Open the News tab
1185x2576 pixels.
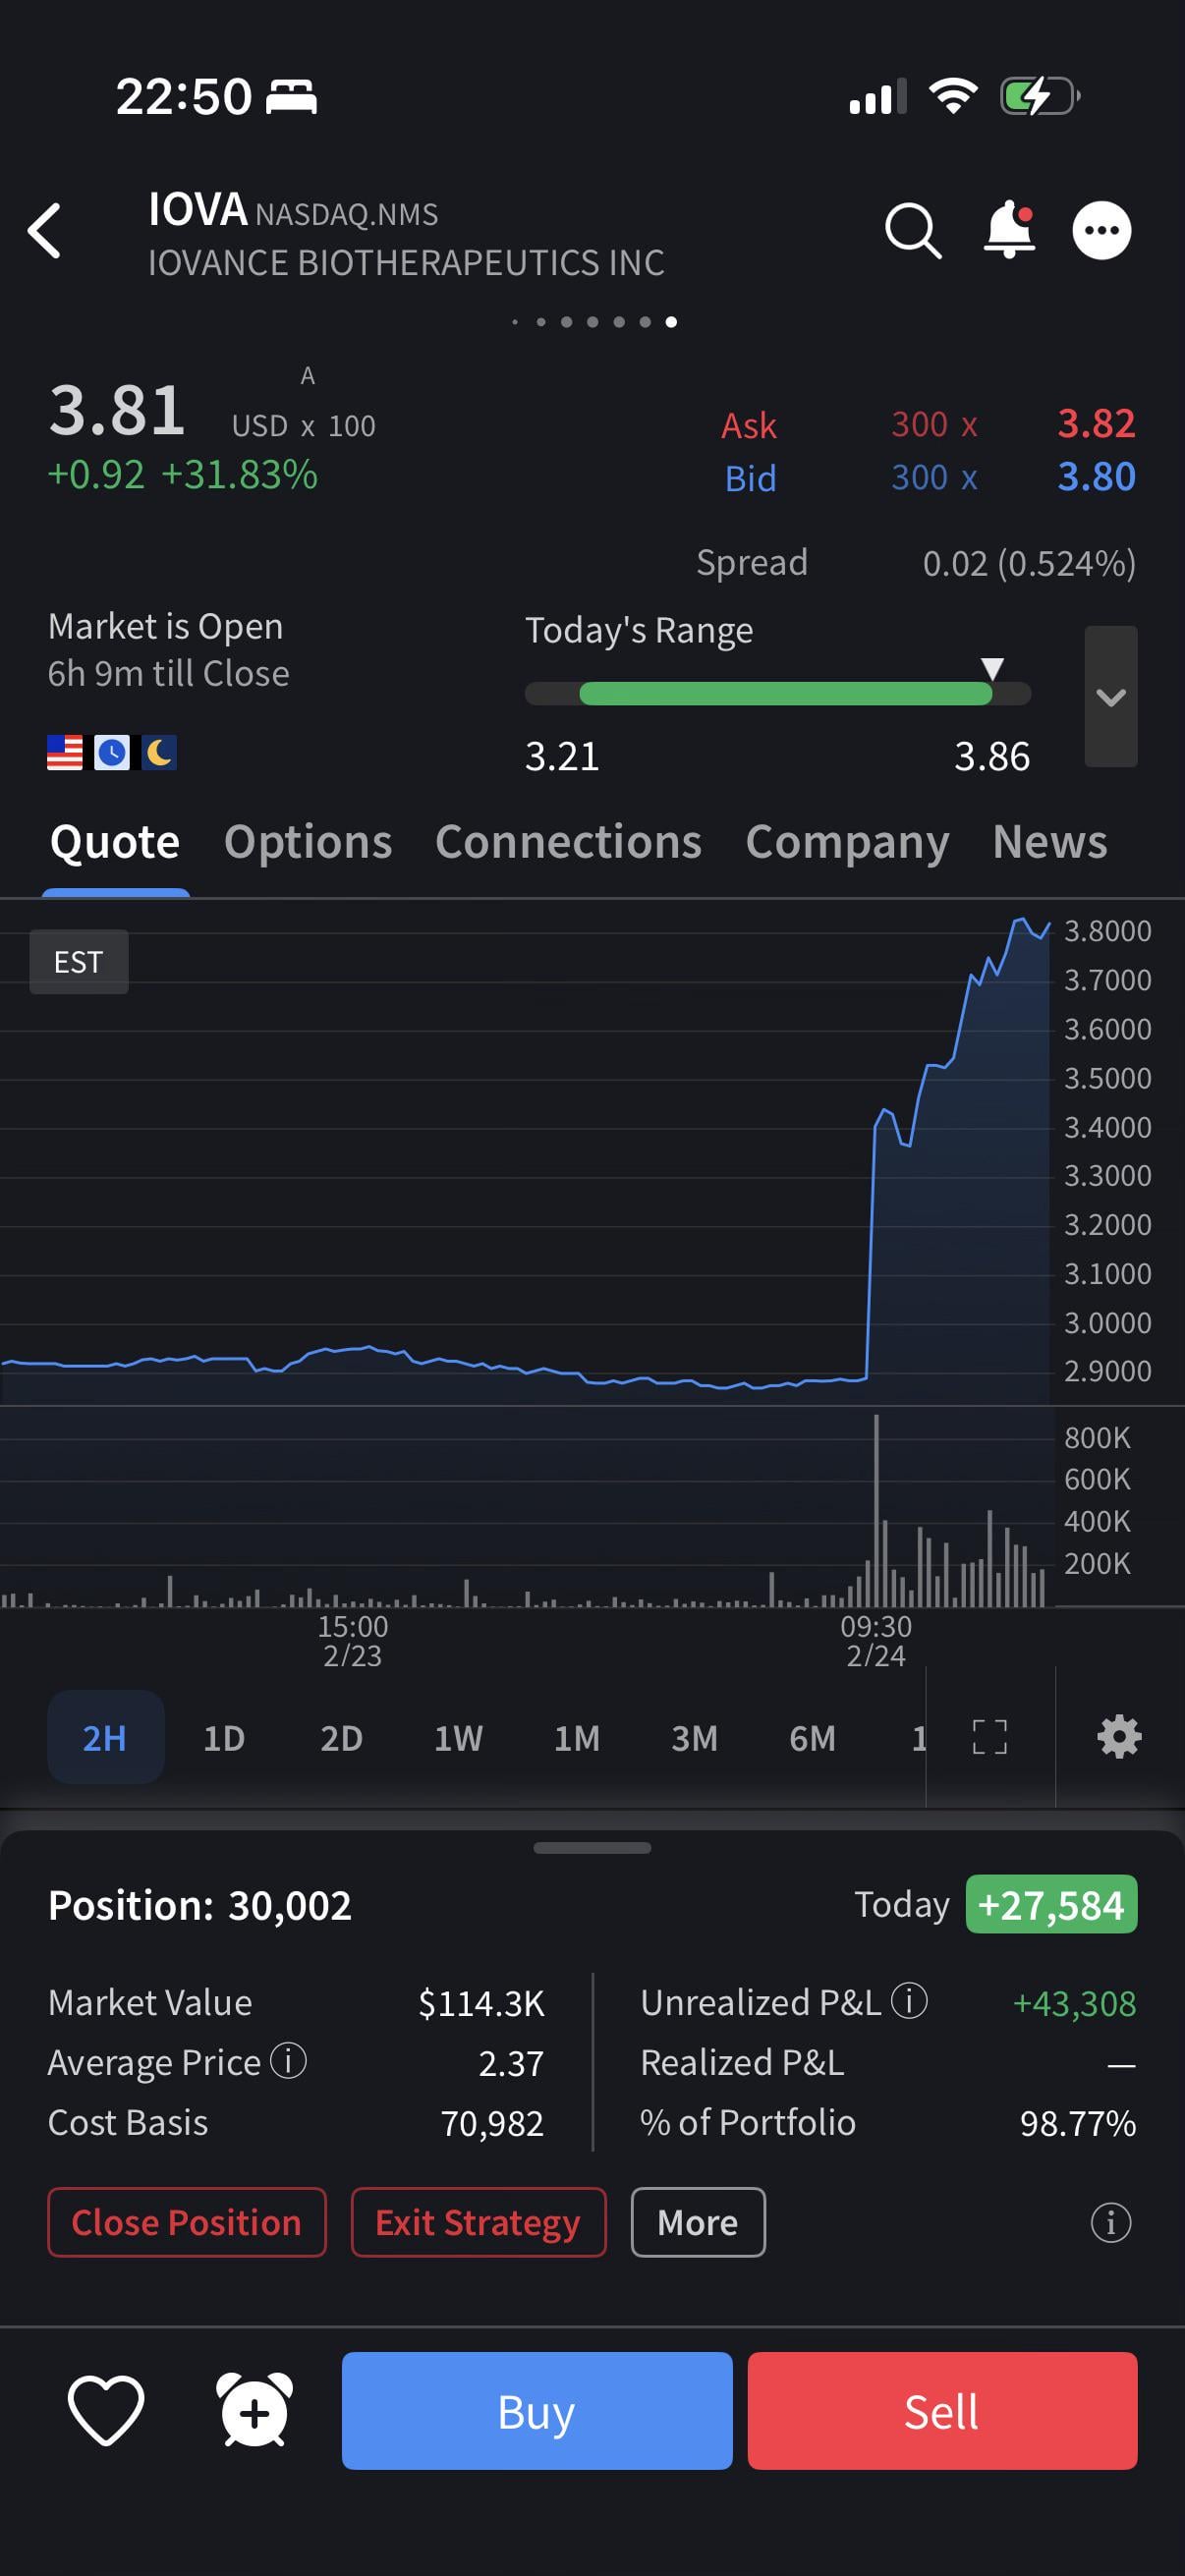pos(1049,842)
